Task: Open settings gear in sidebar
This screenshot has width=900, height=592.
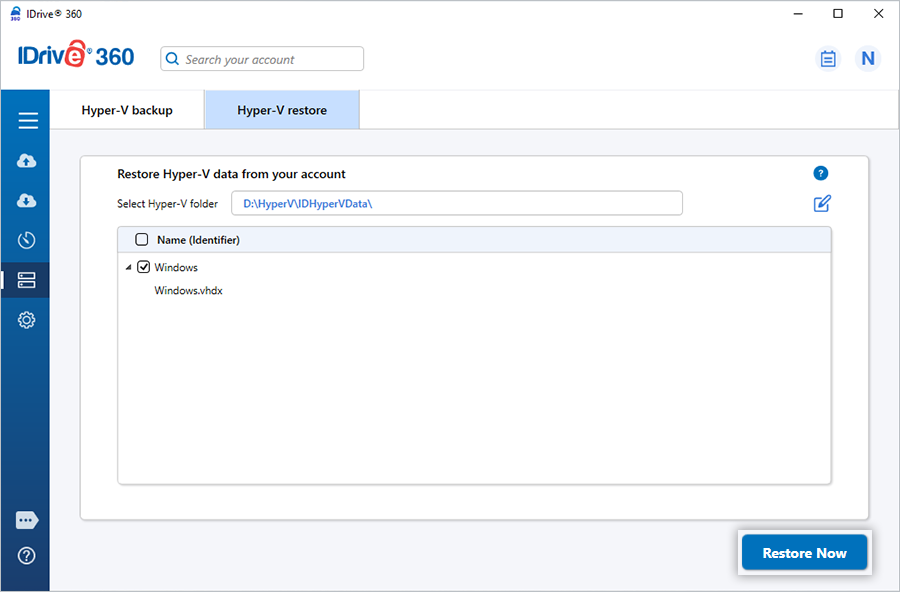Action: coord(27,320)
